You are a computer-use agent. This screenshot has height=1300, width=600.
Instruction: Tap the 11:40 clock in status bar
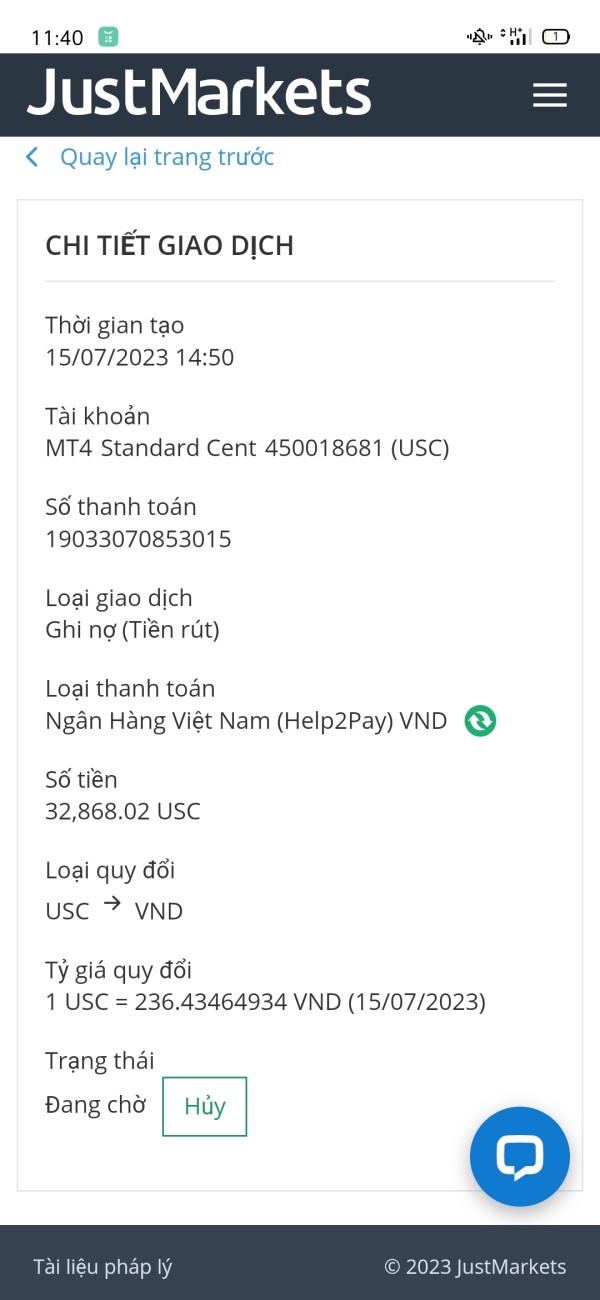tap(57, 38)
